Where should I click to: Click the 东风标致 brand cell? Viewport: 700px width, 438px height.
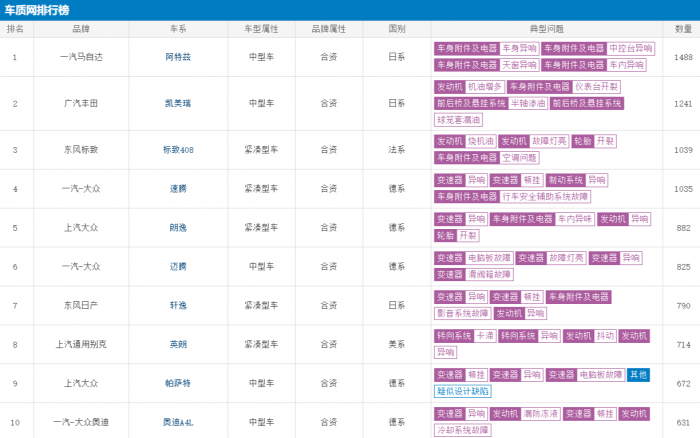pyautogui.click(x=81, y=150)
